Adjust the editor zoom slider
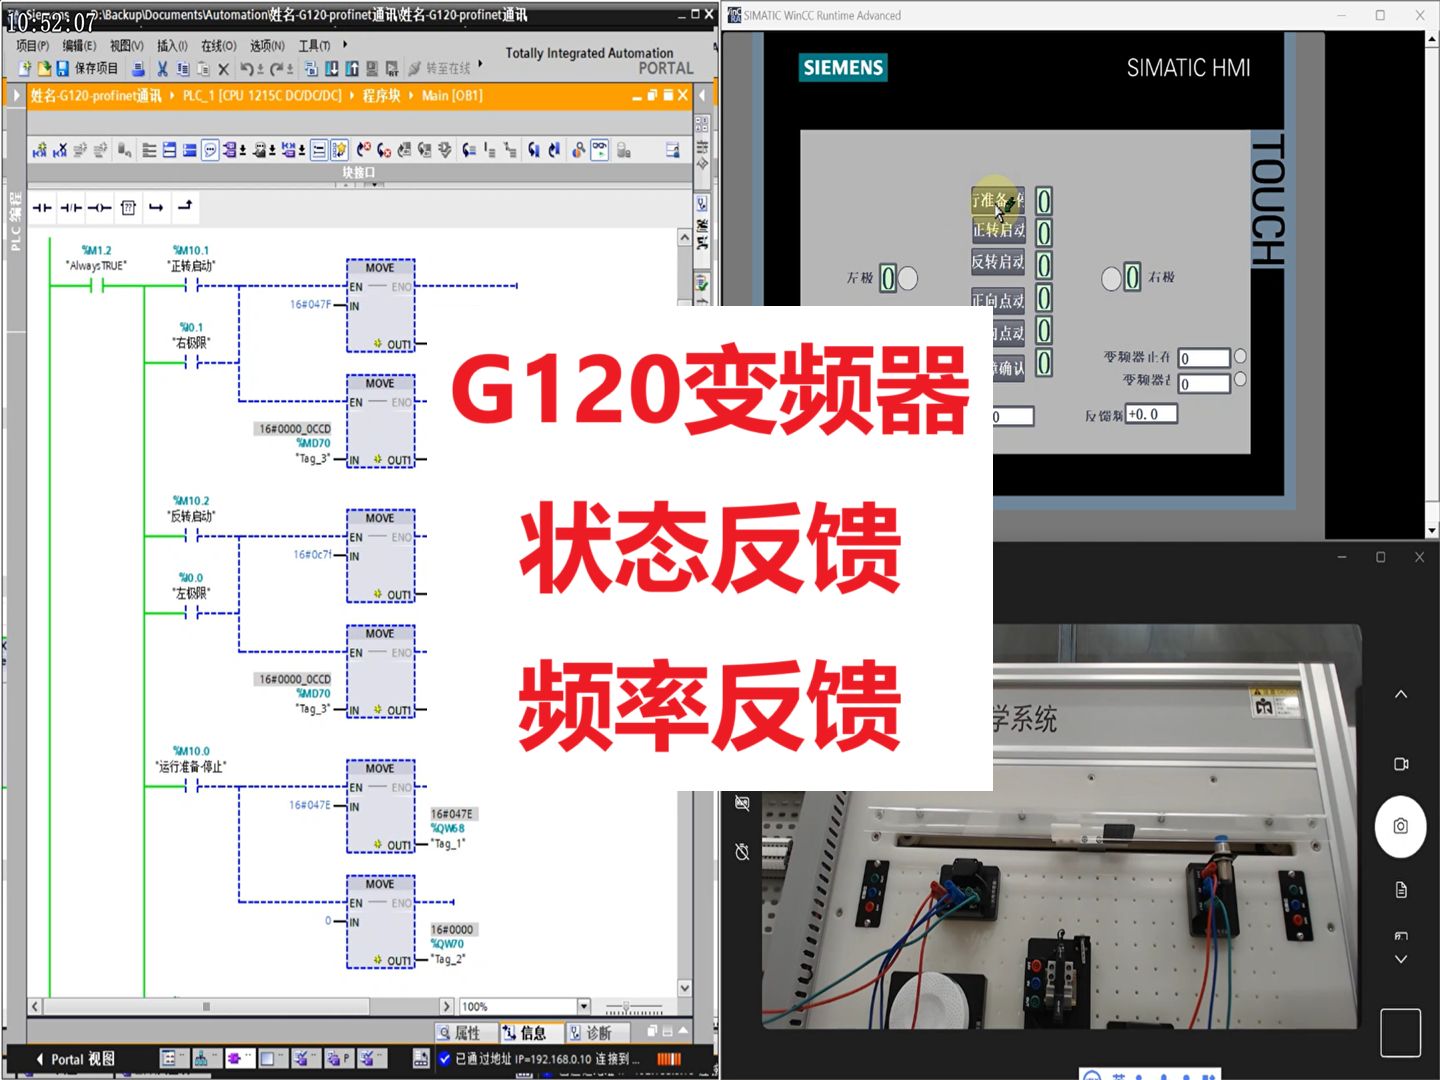 (x=634, y=1007)
